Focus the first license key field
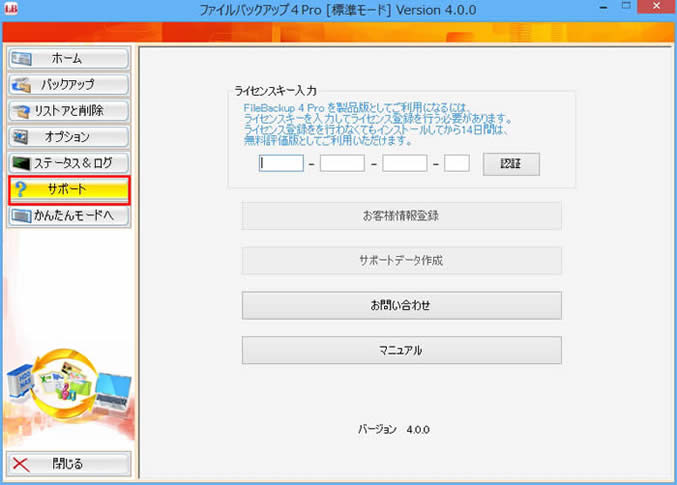The width and height of the screenshot is (677, 485). tap(281, 163)
